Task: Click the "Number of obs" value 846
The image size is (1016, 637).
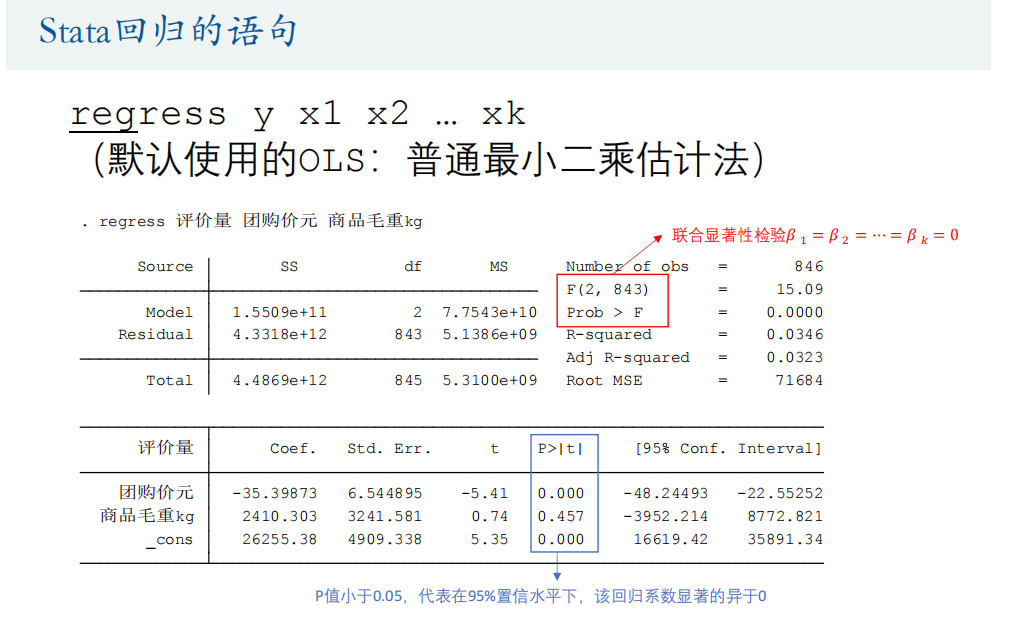Action: (x=808, y=266)
